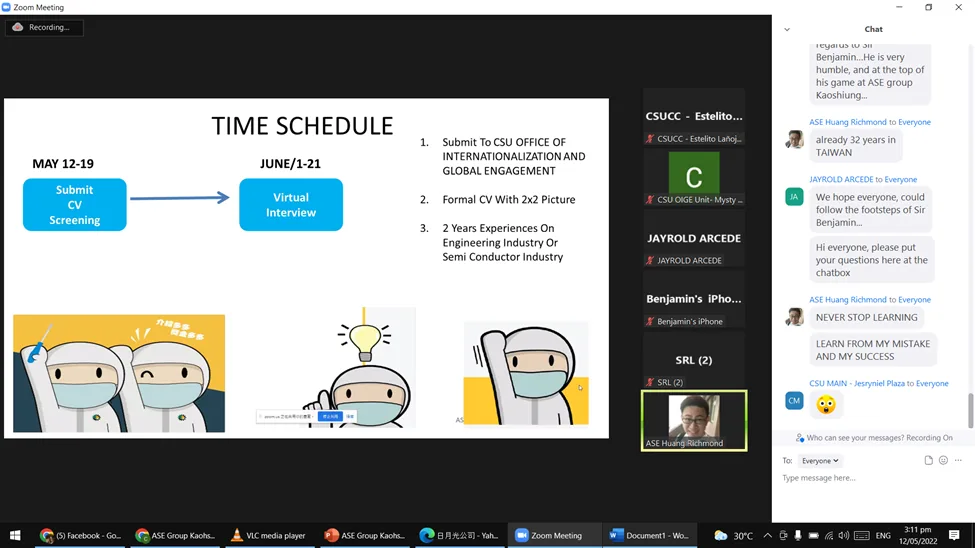This screenshot has width=975, height=548.
Task: Click the Benjamin's iPhone participant tile
Action: point(693,300)
